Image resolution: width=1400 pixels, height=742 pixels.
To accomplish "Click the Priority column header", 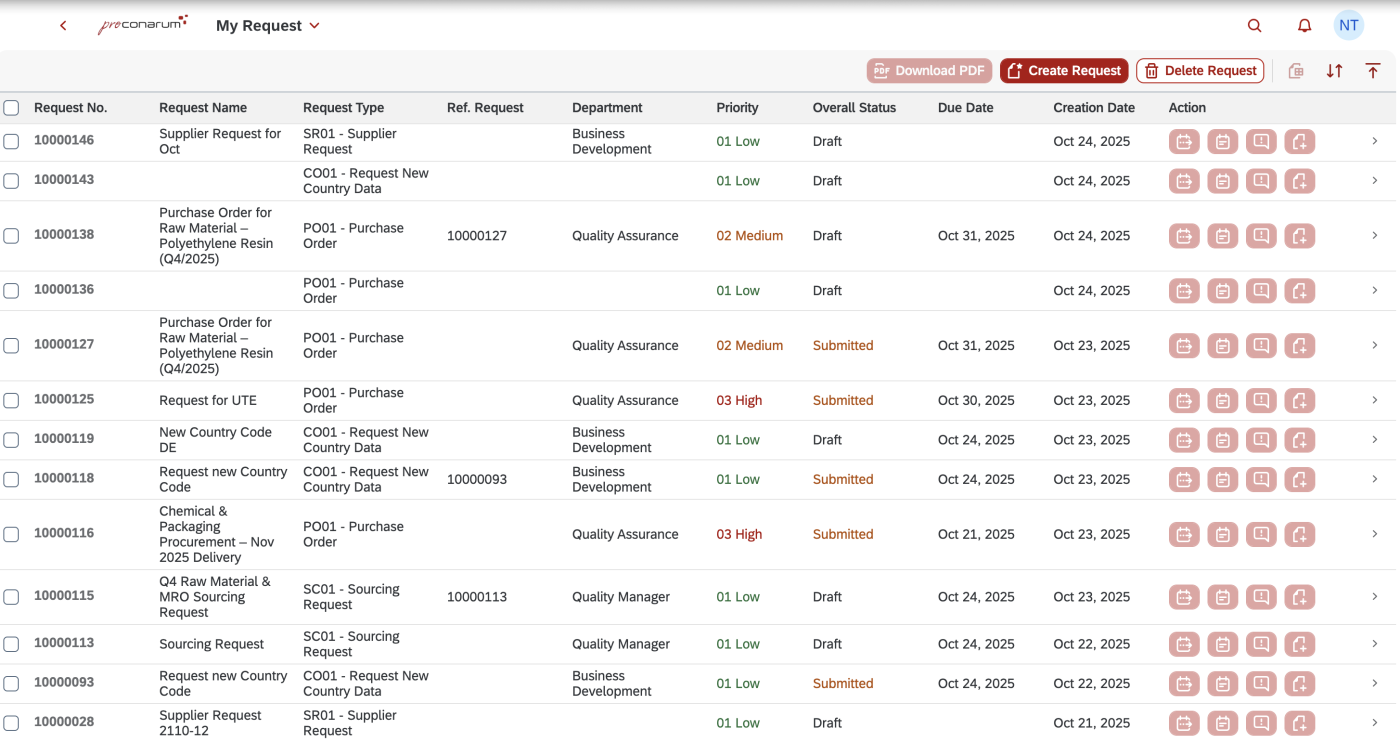I will pos(737,108).
